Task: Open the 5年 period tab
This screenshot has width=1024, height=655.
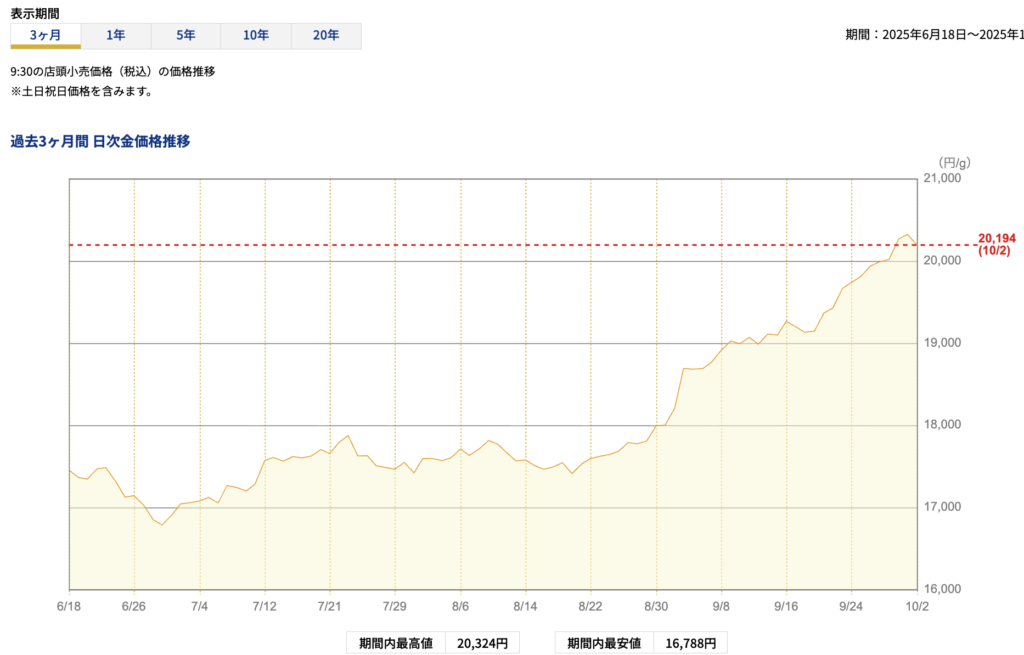Action: click(186, 35)
